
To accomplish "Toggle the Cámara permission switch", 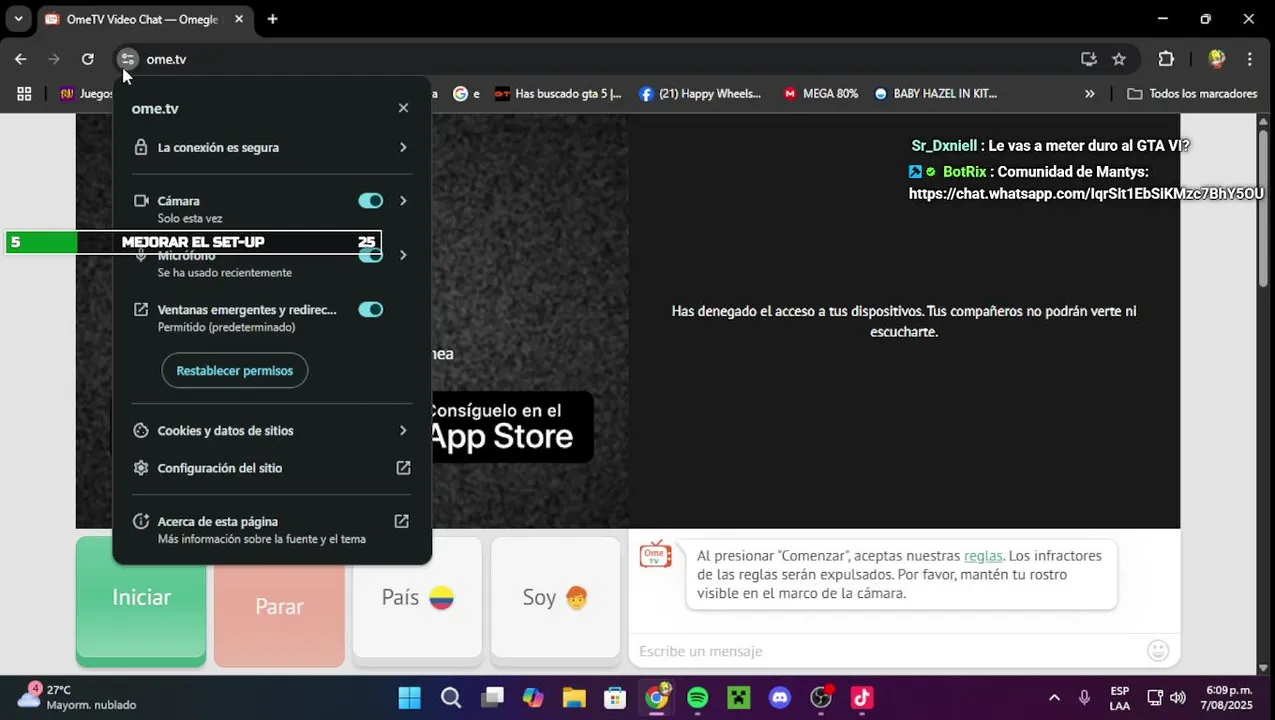I will coord(370,201).
